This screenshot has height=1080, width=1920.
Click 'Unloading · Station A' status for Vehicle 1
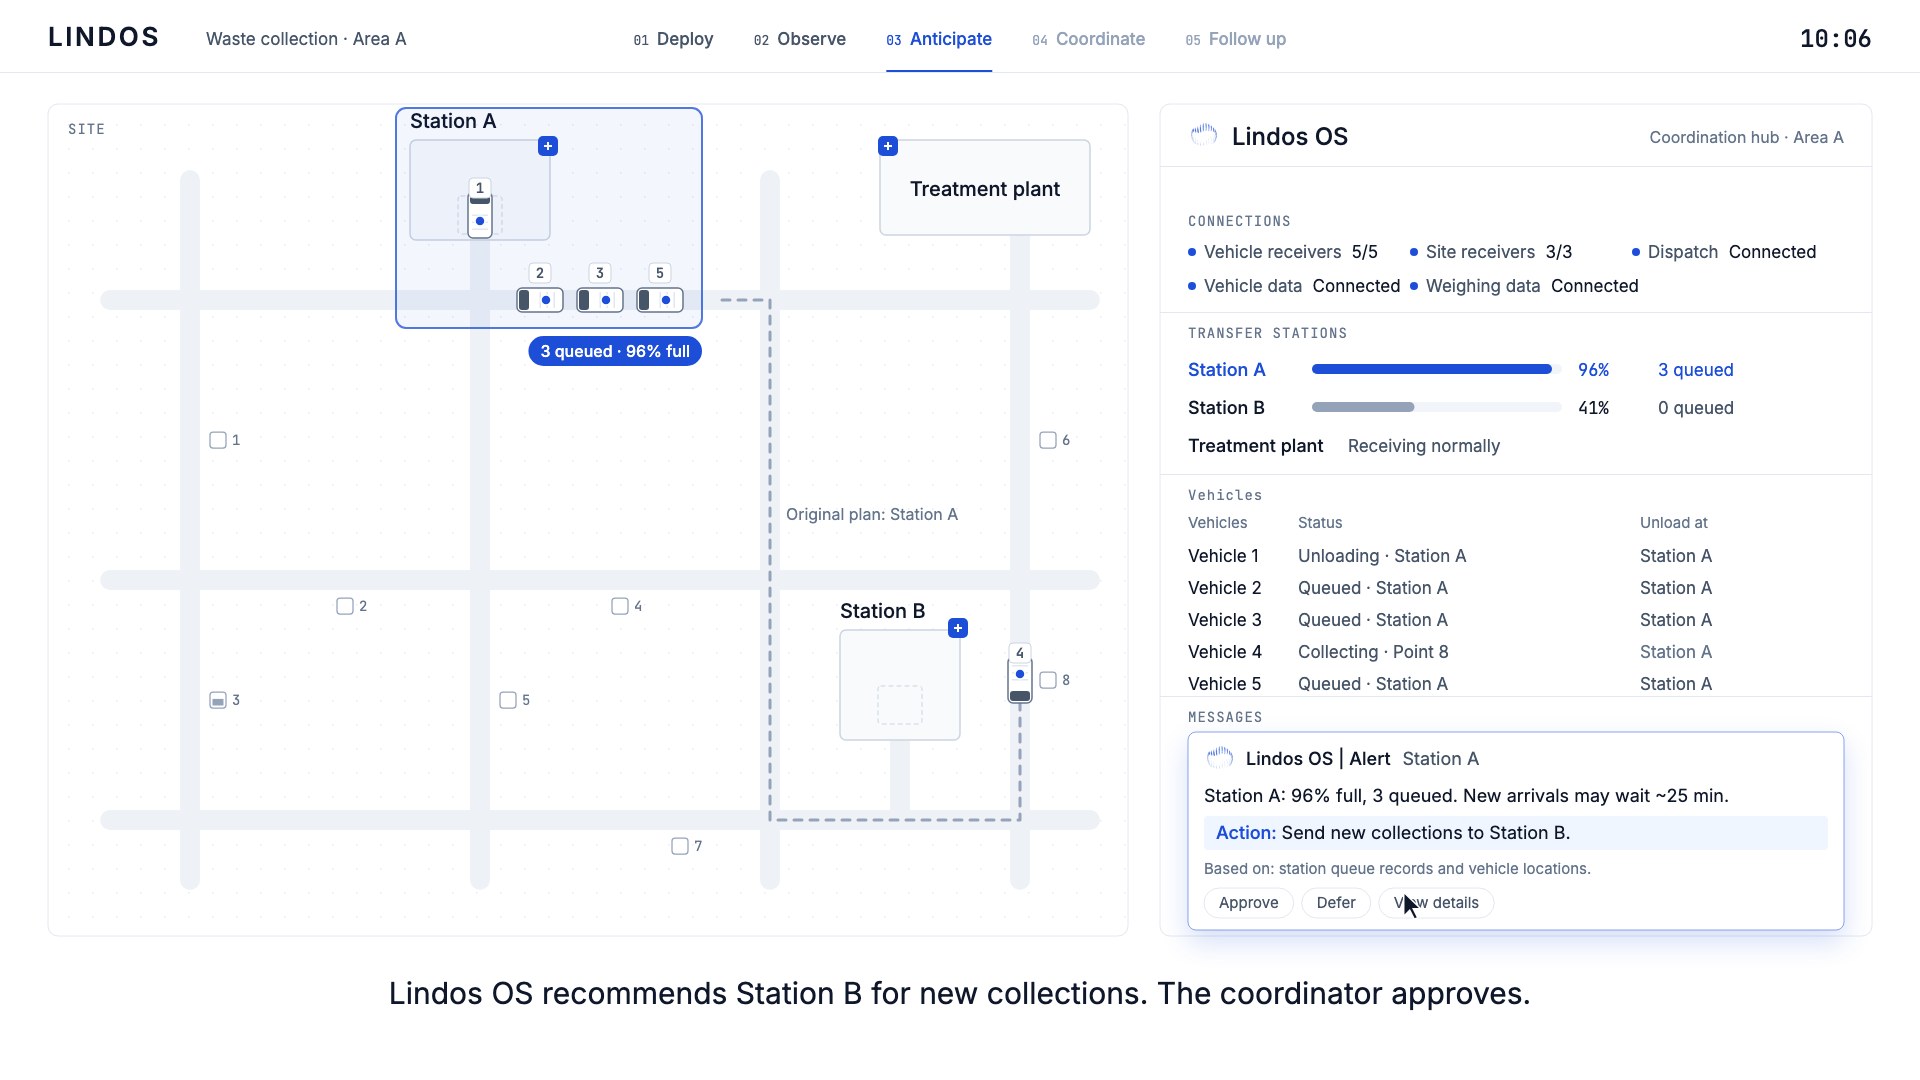(1382, 556)
